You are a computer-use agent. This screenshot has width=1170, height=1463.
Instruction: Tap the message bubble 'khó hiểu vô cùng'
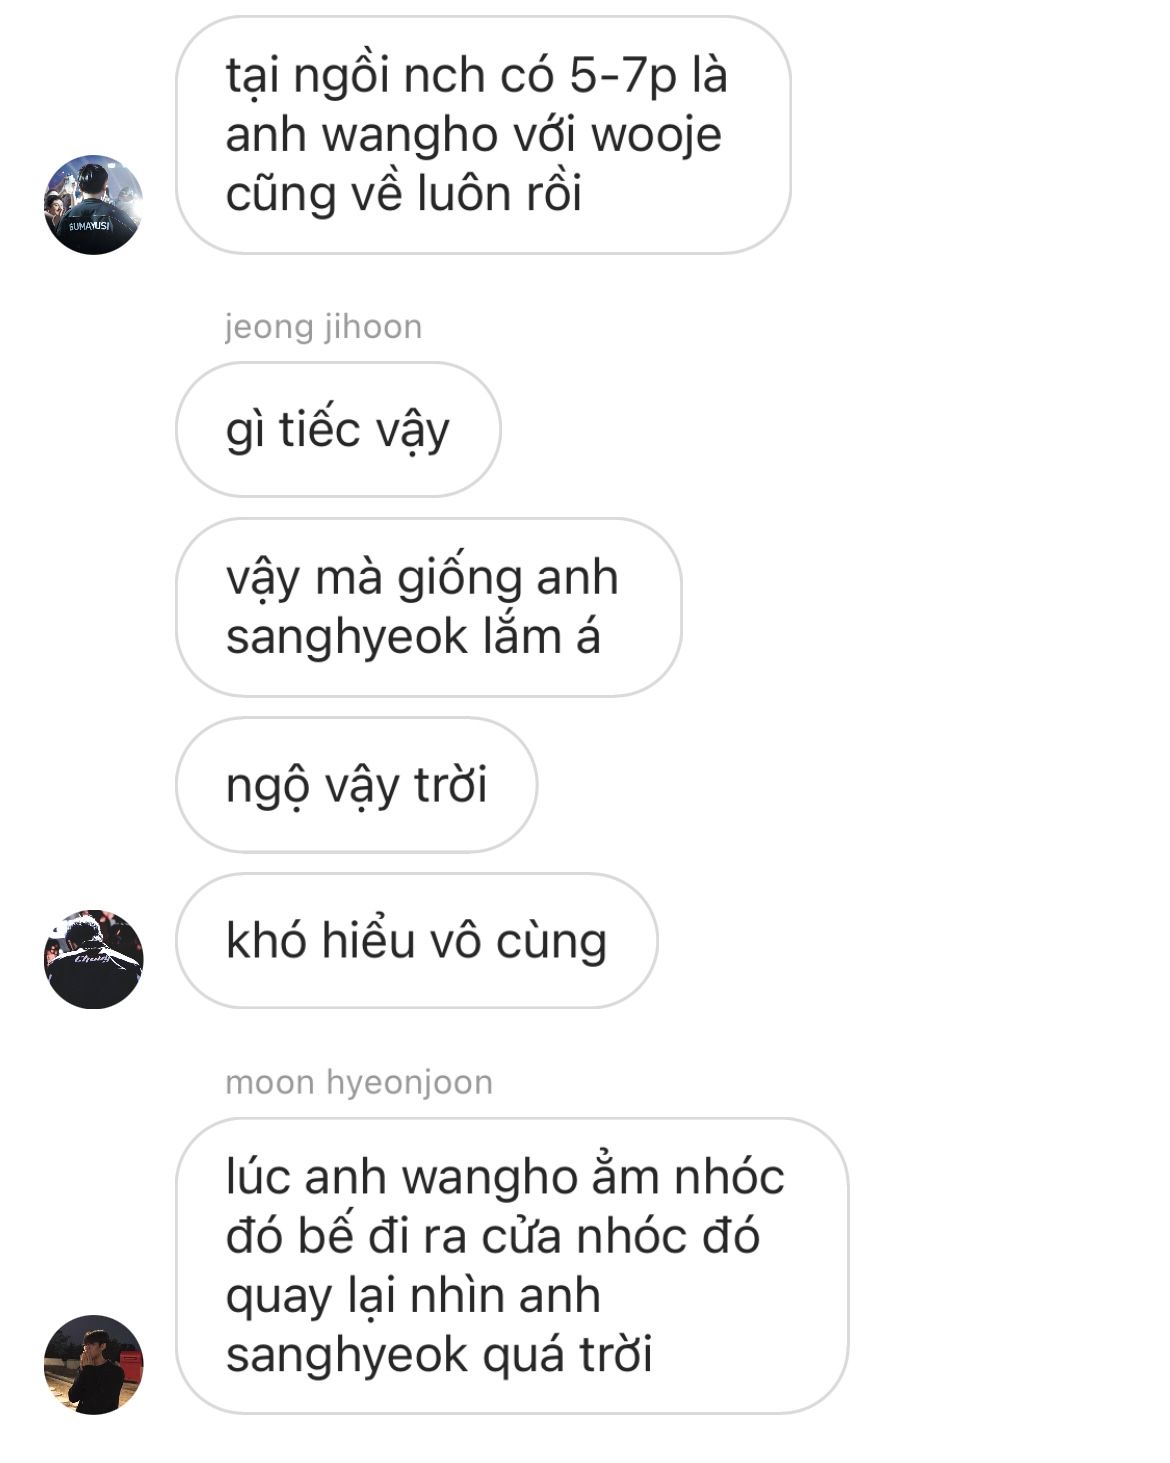tap(417, 940)
